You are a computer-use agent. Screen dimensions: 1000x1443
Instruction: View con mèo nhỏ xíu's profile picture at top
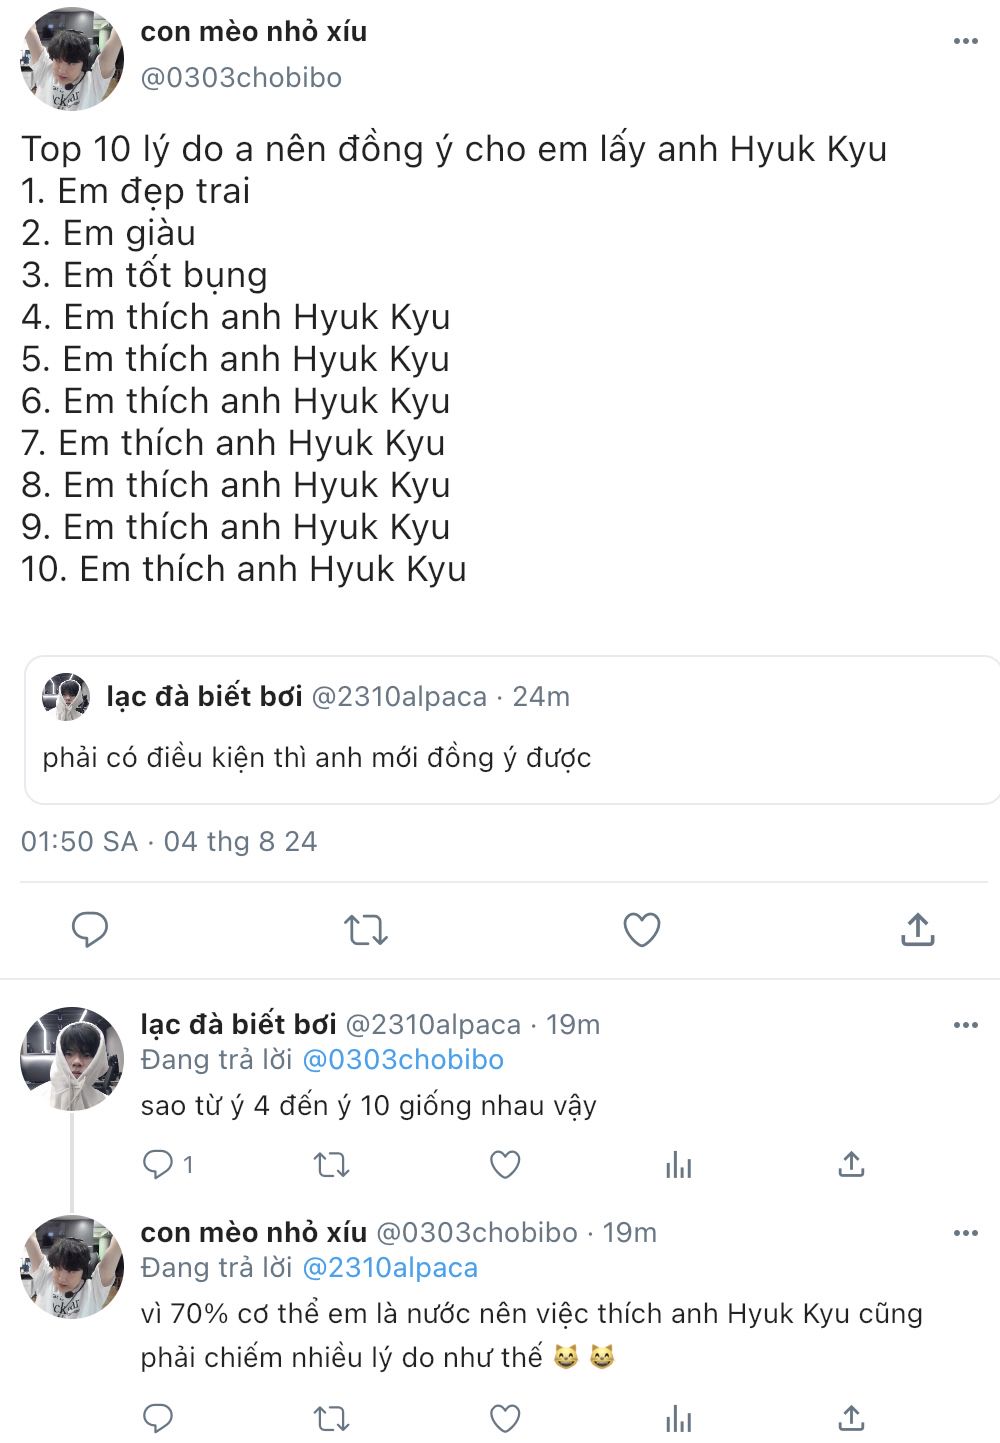70,60
